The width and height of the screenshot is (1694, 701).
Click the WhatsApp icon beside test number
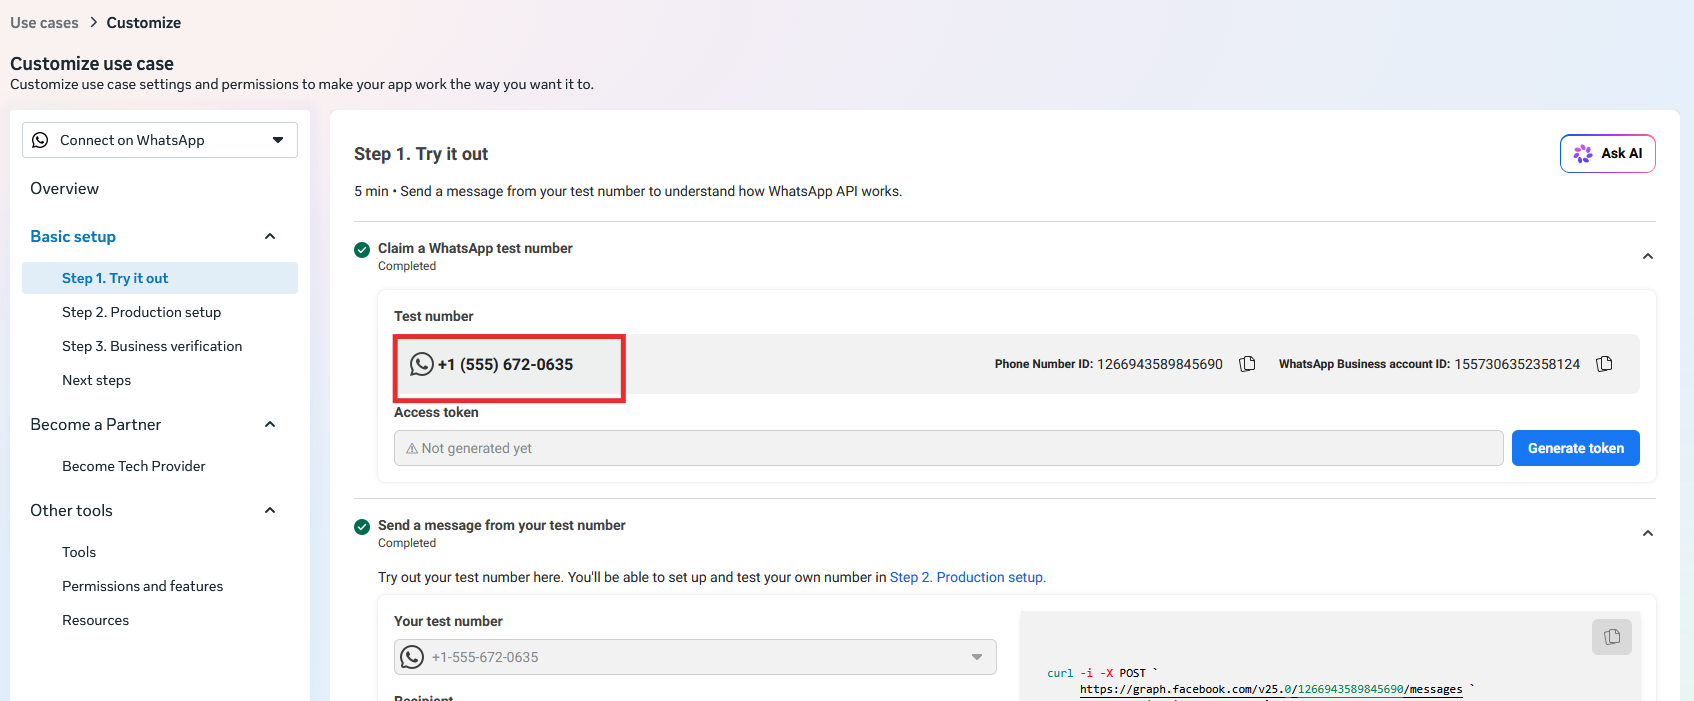tap(422, 364)
